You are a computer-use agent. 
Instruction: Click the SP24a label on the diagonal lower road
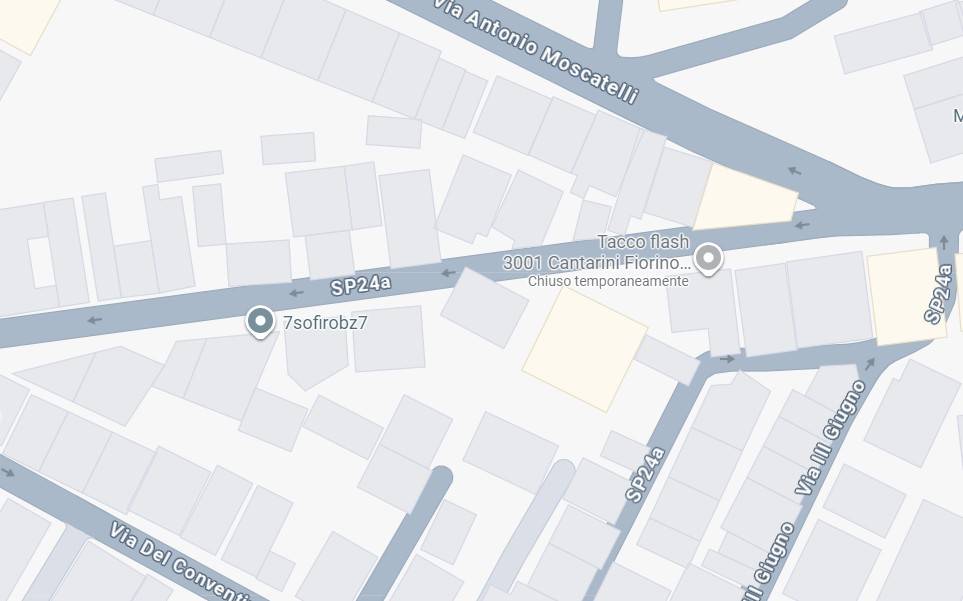(x=645, y=475)
